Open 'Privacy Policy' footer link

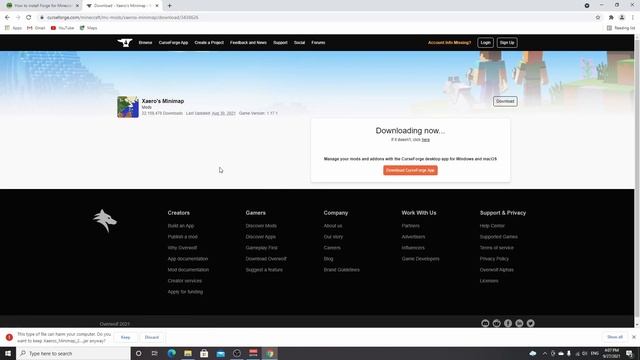(x=494, y=259)
